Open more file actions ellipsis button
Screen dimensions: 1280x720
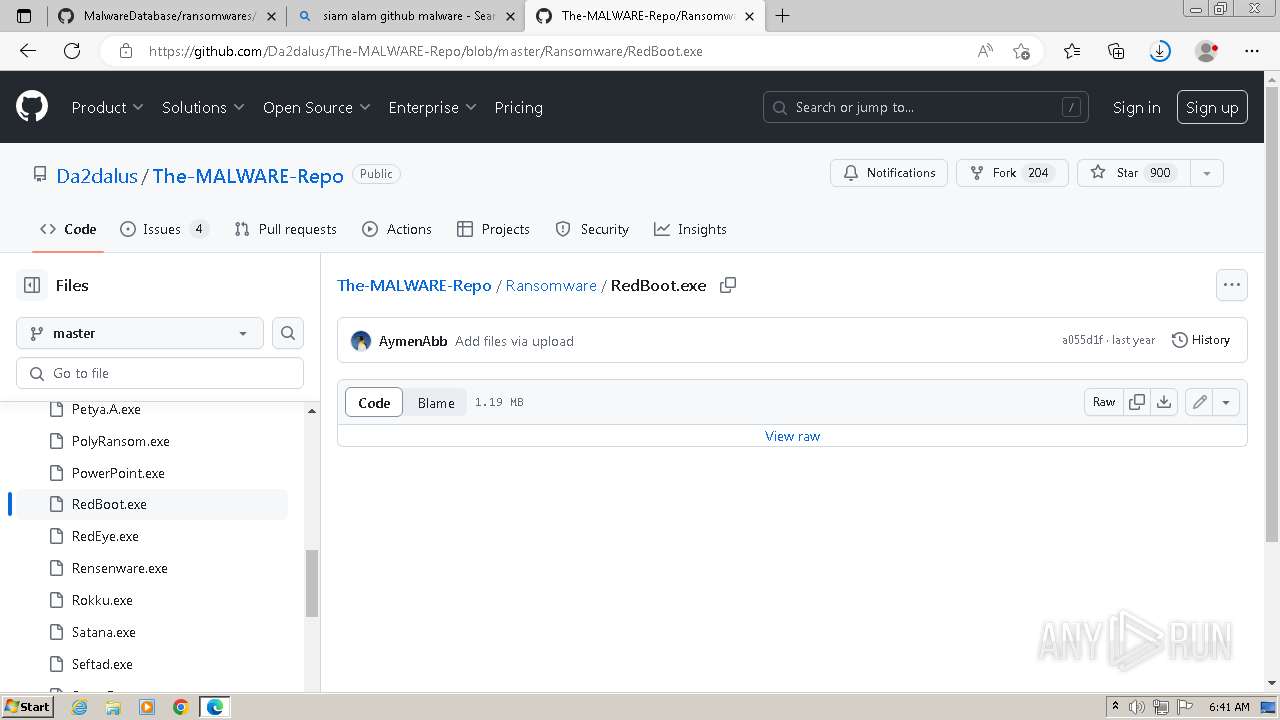click(x=1232, y=285)
